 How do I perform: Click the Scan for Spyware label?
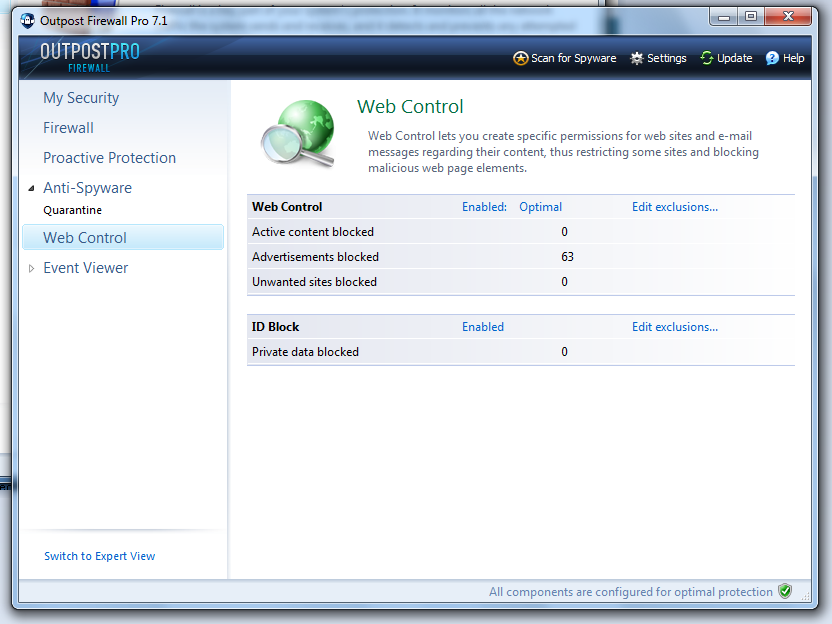(x=574, y=58)
